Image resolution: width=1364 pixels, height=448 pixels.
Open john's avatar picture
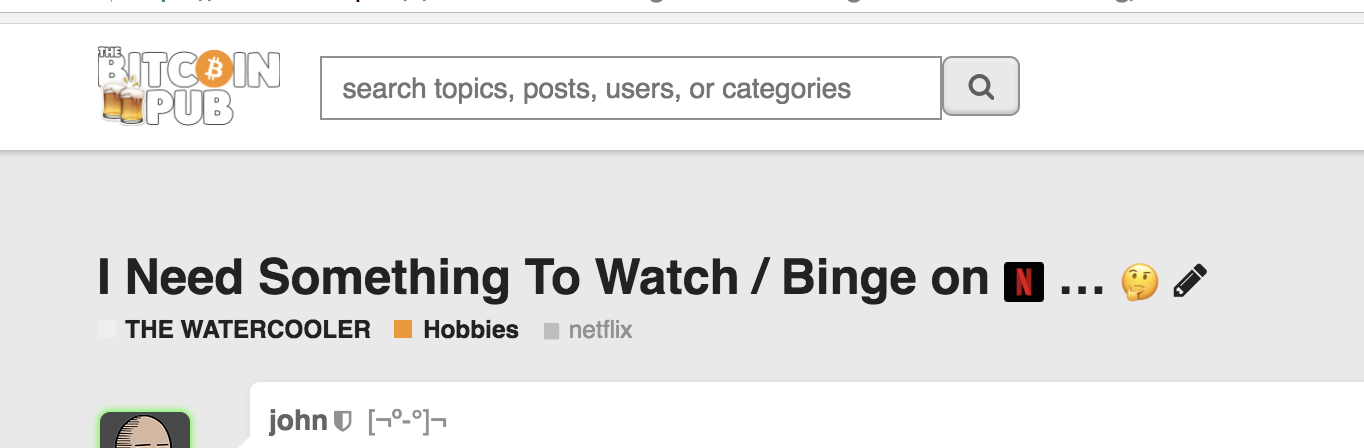145,432
